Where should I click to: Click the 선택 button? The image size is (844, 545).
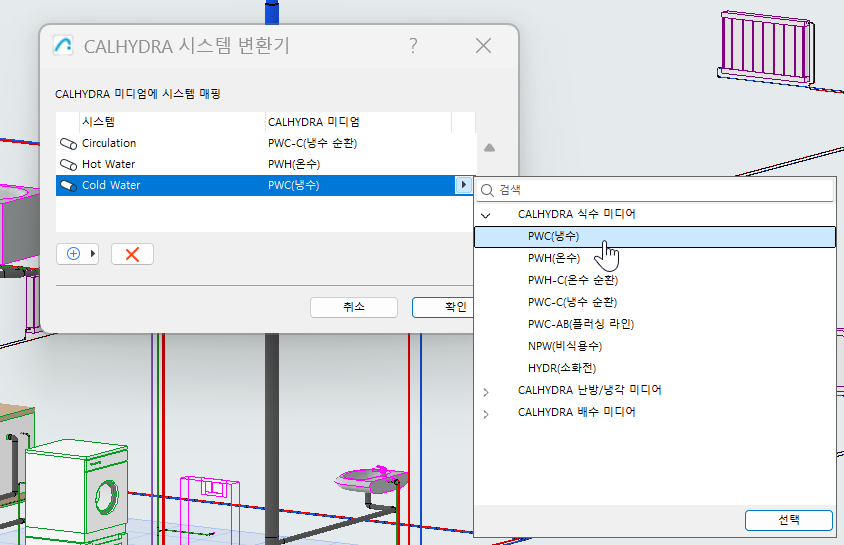(789, 520)
